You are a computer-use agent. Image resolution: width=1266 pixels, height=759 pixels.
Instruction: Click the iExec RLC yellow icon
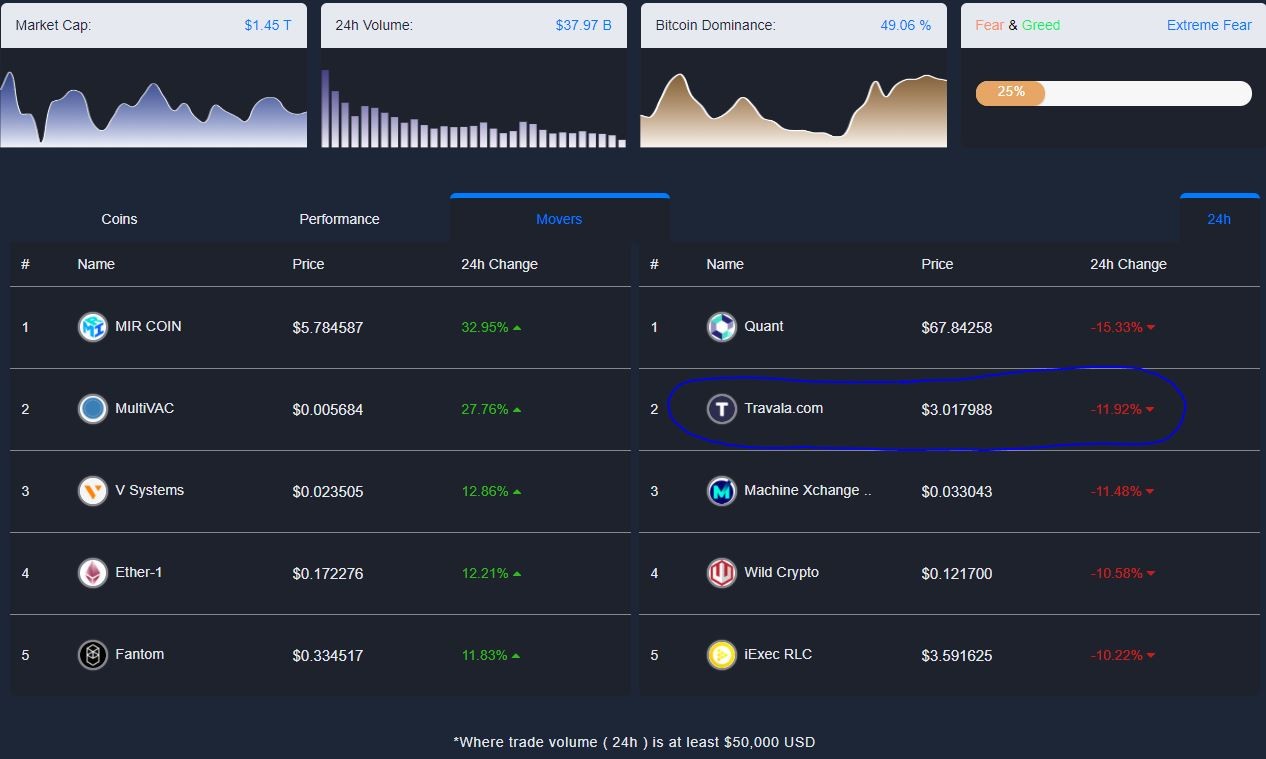pyautogui.click(x=721, y=655)
